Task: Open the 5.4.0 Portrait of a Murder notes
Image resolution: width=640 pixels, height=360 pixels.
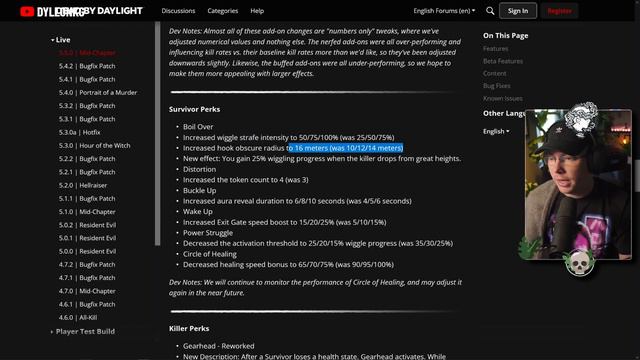Action: pos(98,93)
